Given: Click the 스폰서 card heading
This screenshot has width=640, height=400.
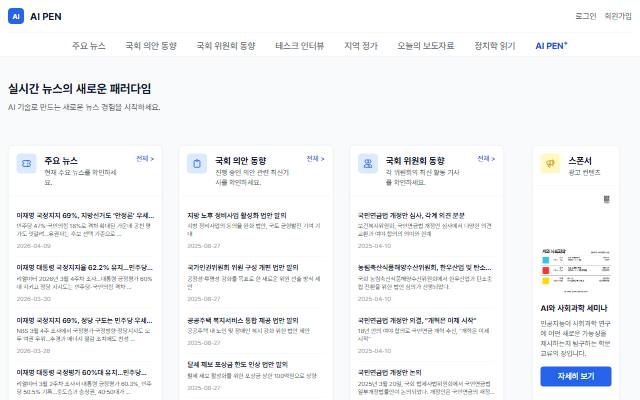Looking at the screenshot, I should tap(580, 160).
